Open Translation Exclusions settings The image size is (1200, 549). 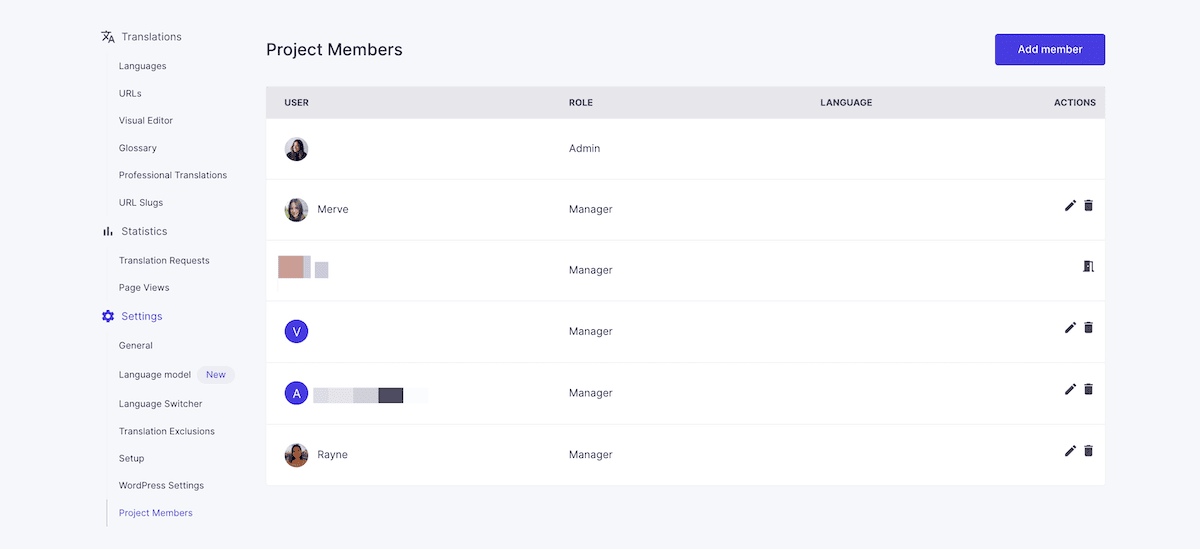click(x=167, y=431)
